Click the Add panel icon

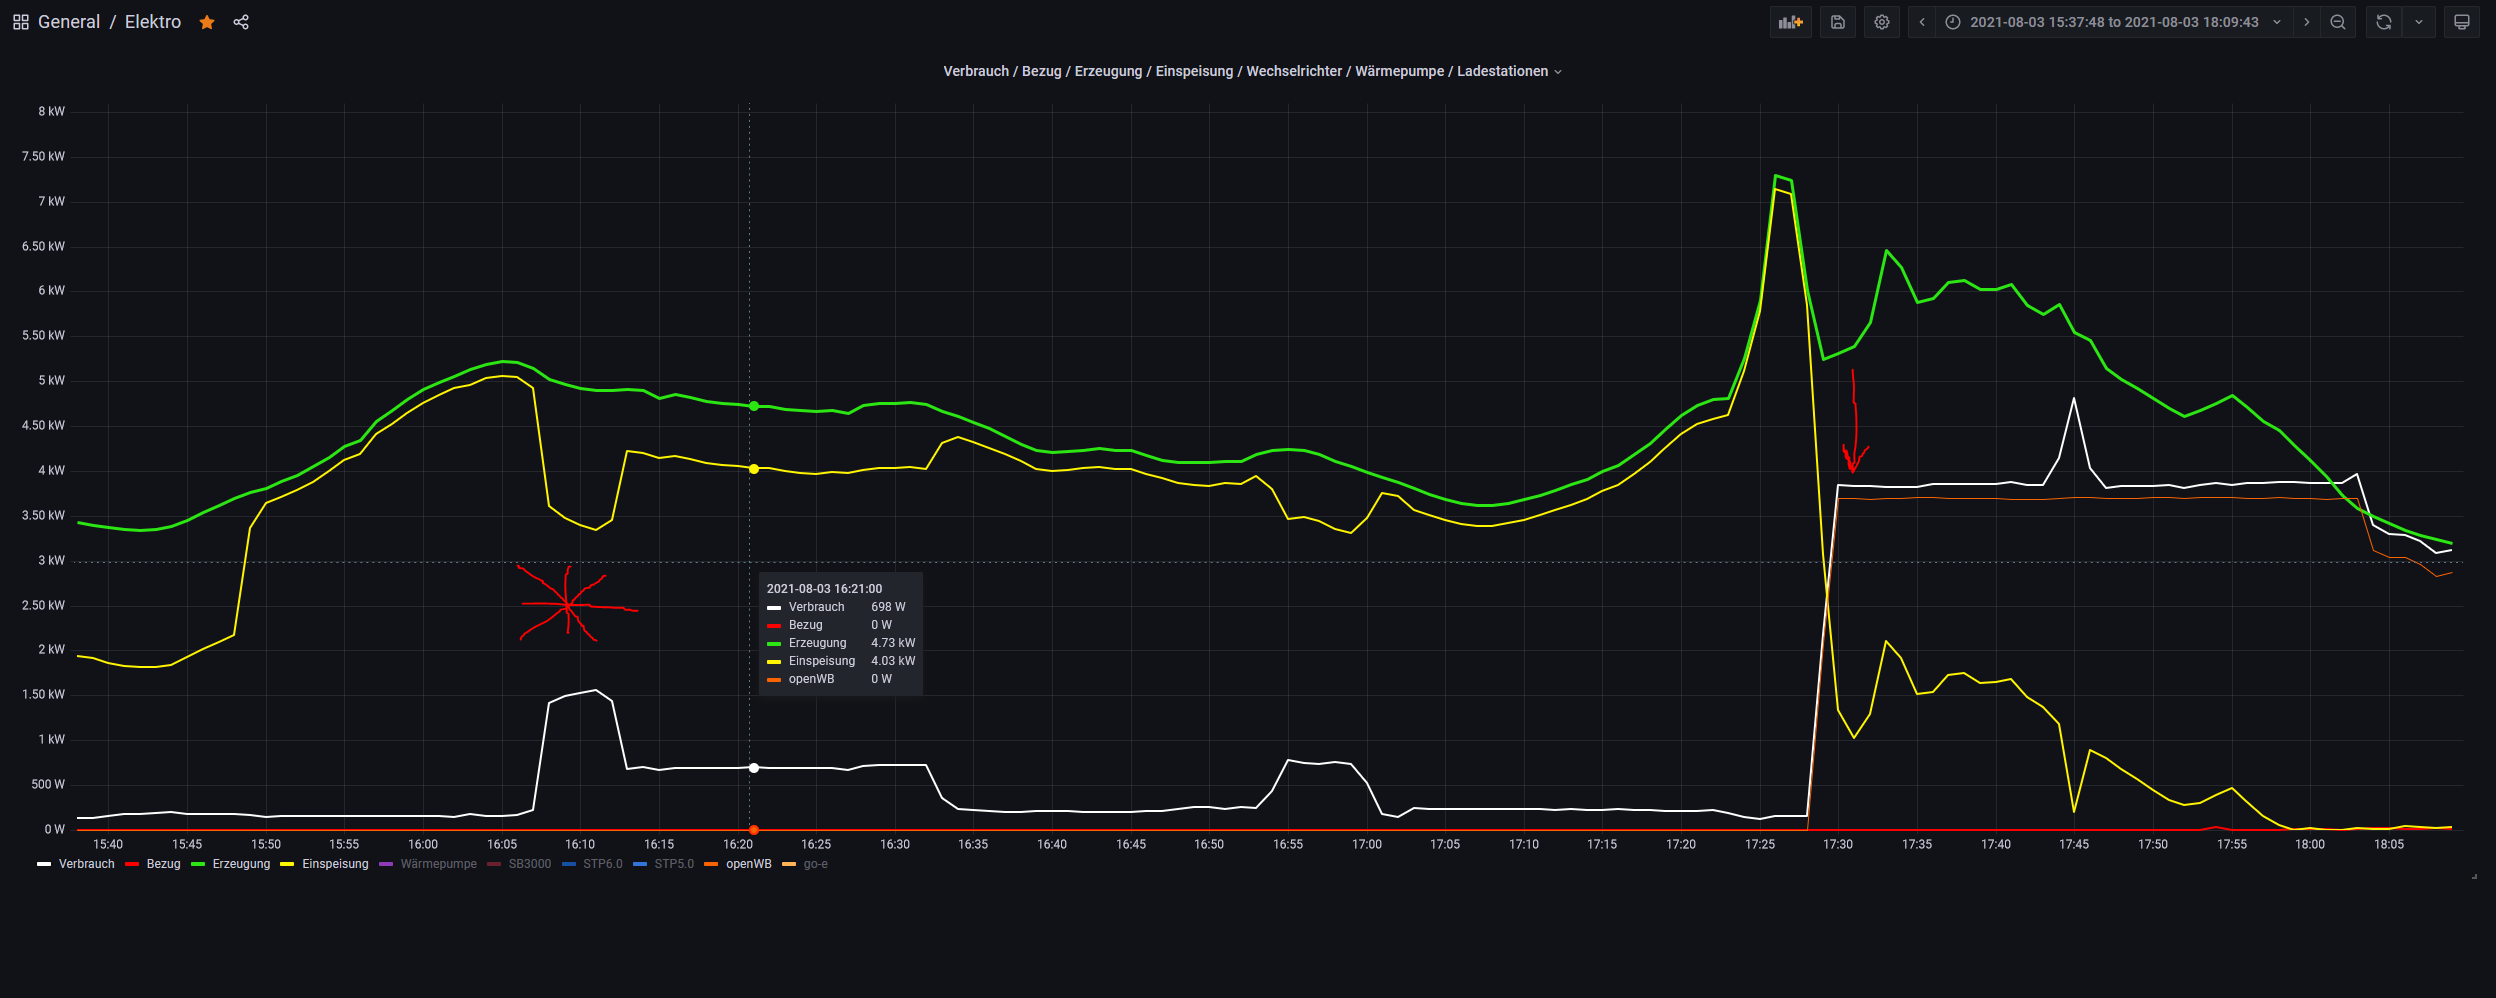point(1790,22)
